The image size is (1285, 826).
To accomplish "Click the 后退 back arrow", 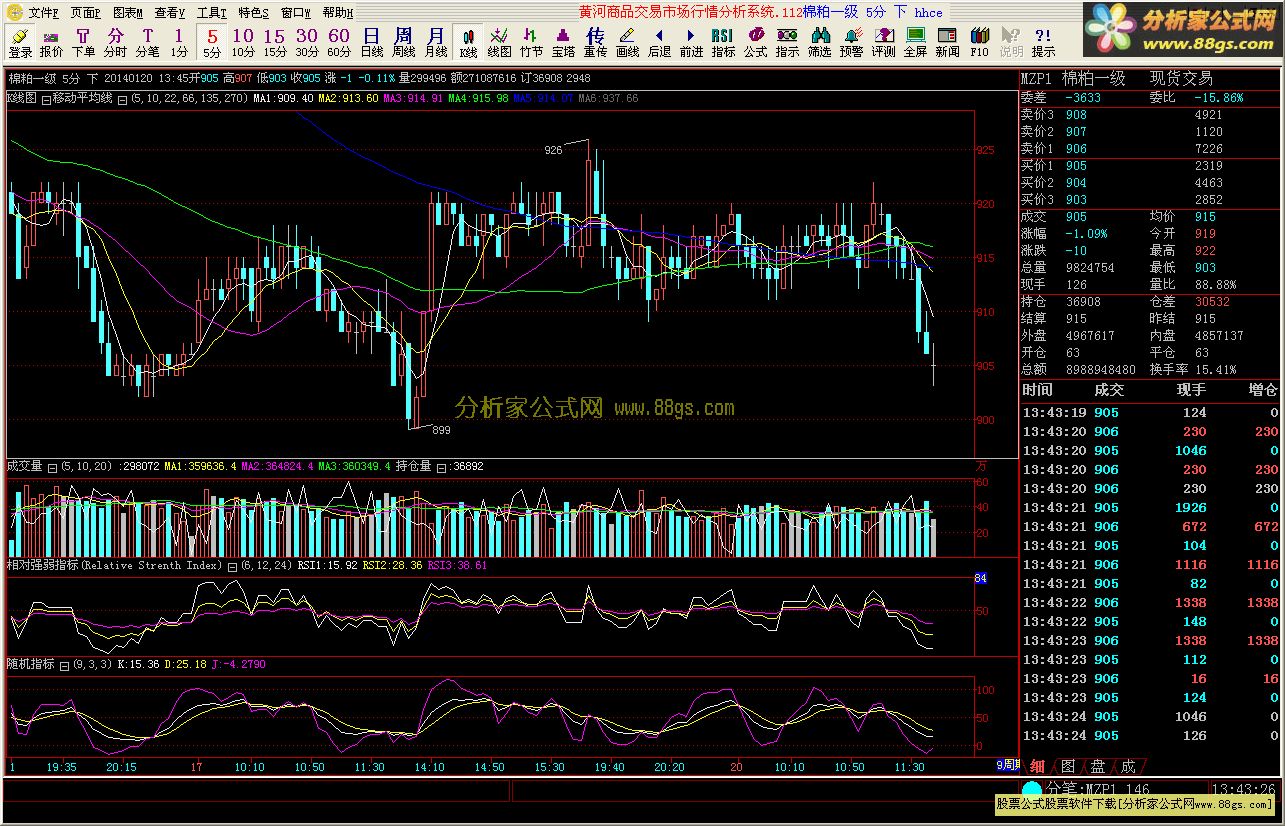I will [x=659, y=42].
